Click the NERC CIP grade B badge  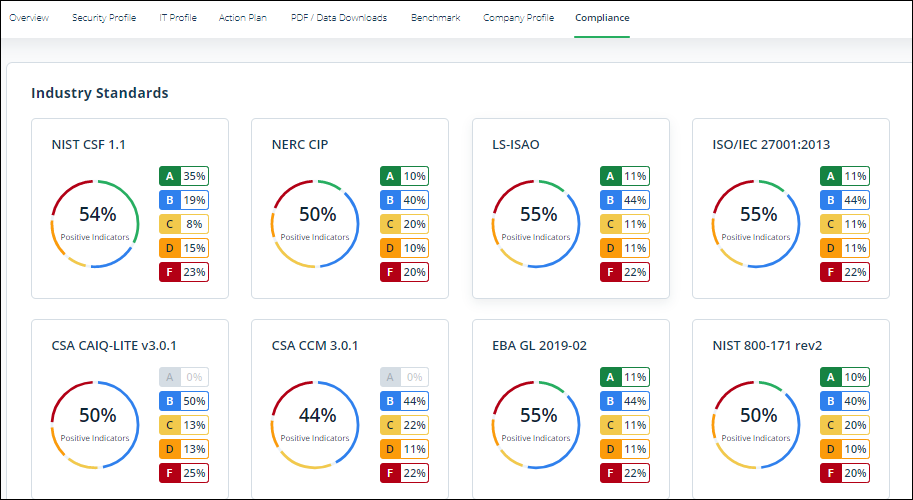404,200
